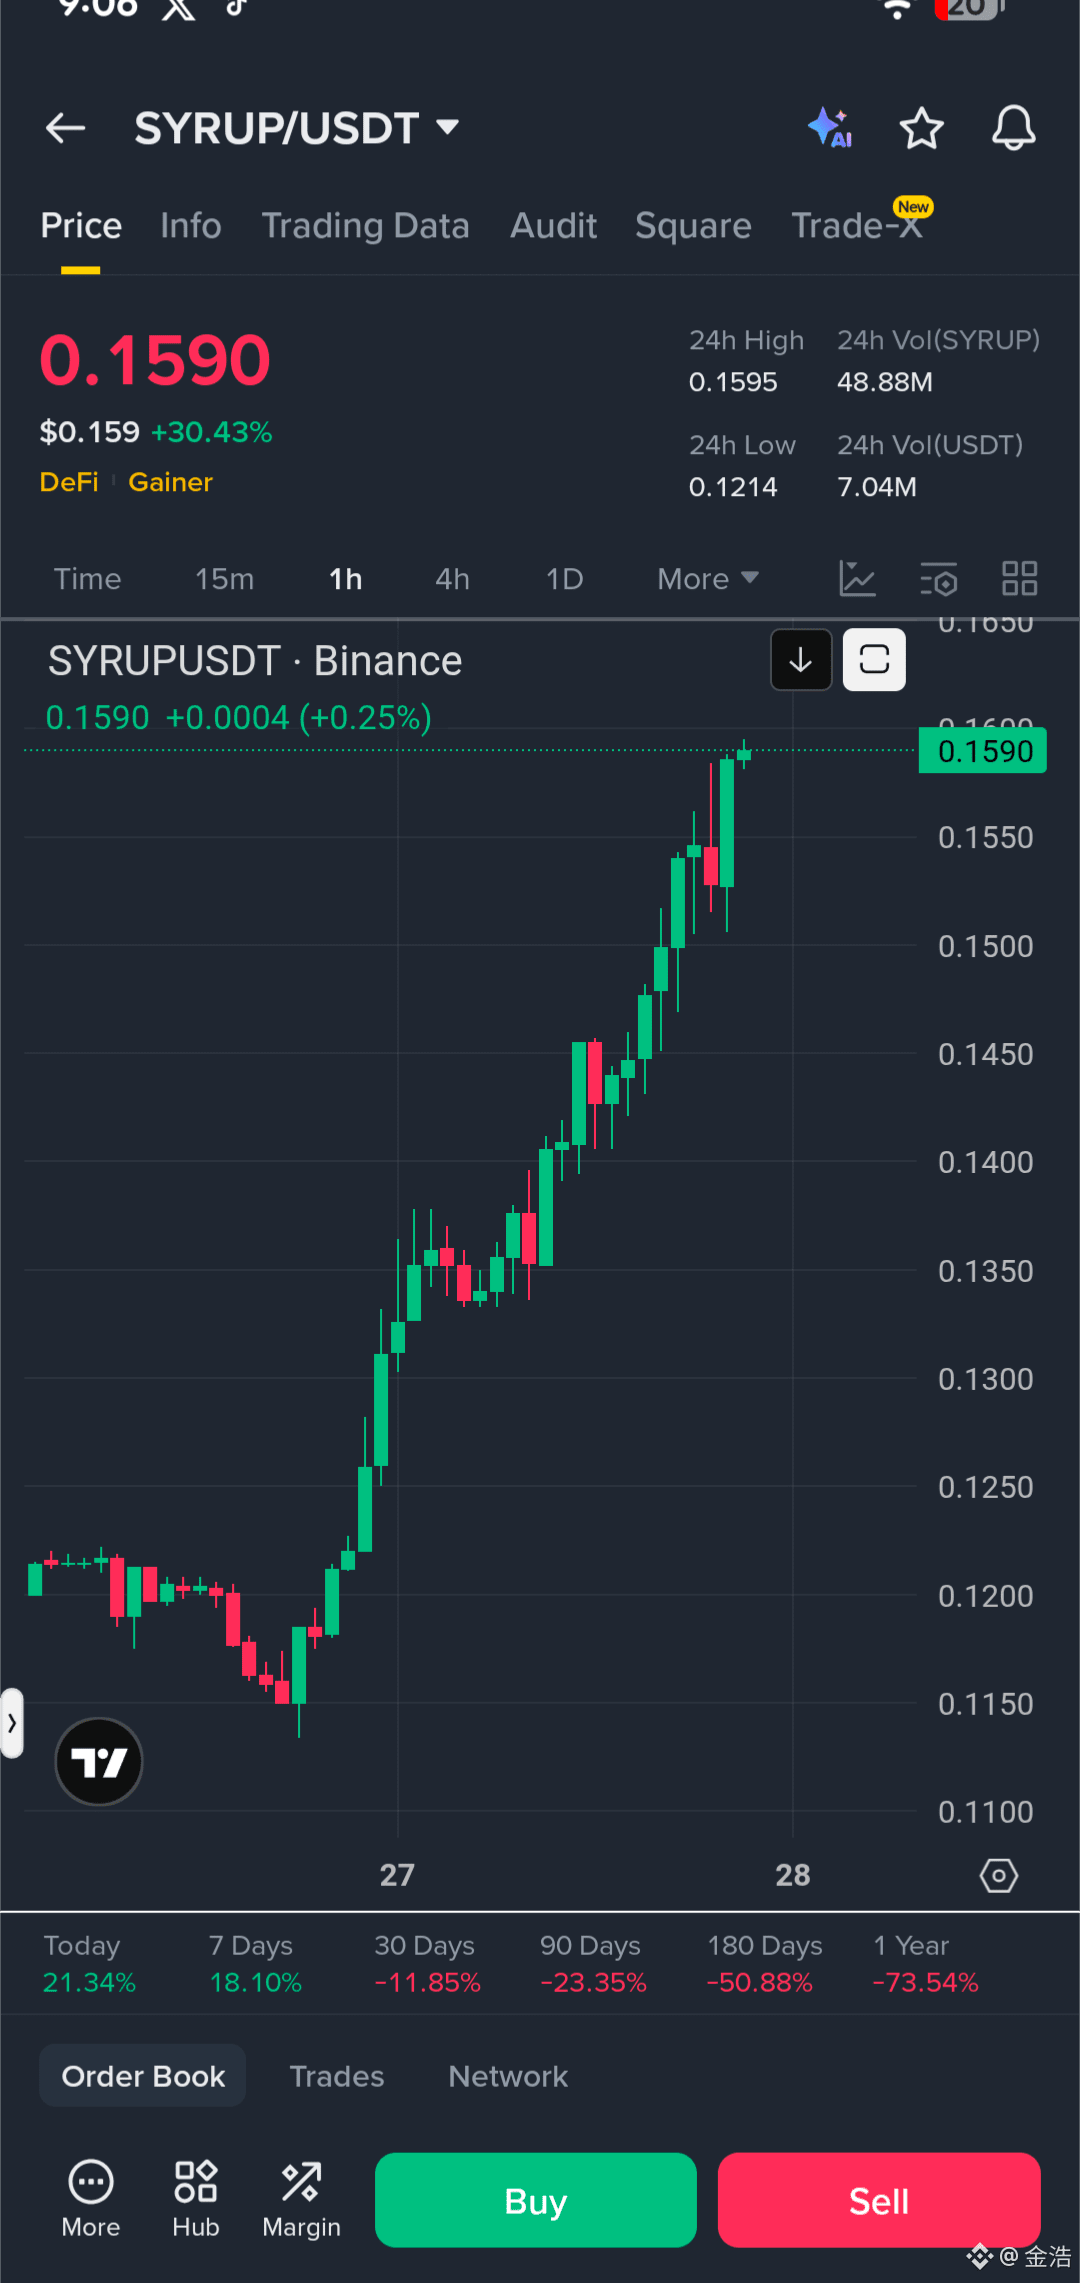This screenshot has width=1080, height=2283.
Task: Tap the 1 Year -73.54% performance
Action: 925,1963
